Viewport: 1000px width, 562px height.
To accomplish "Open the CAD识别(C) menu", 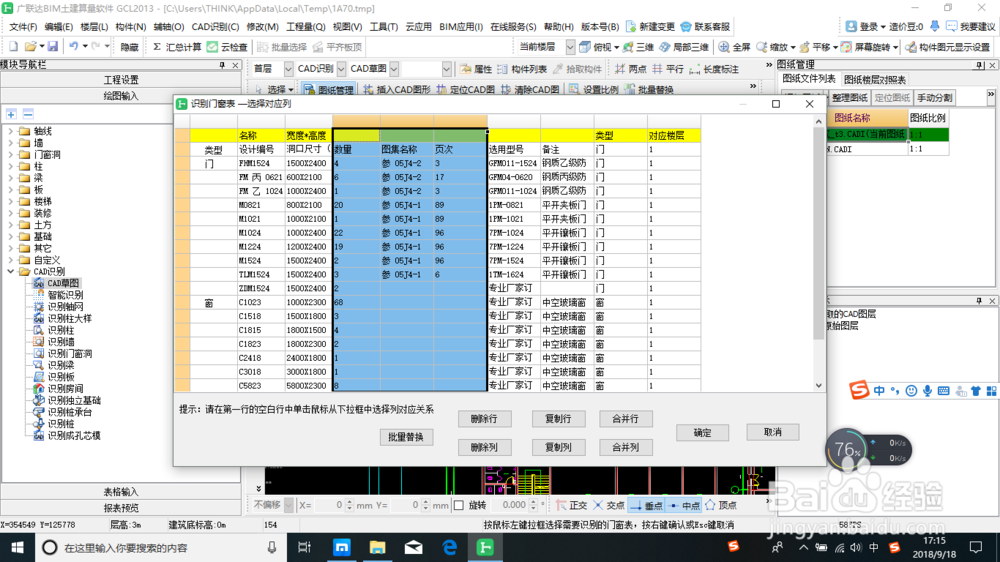I will click(215, 27).
